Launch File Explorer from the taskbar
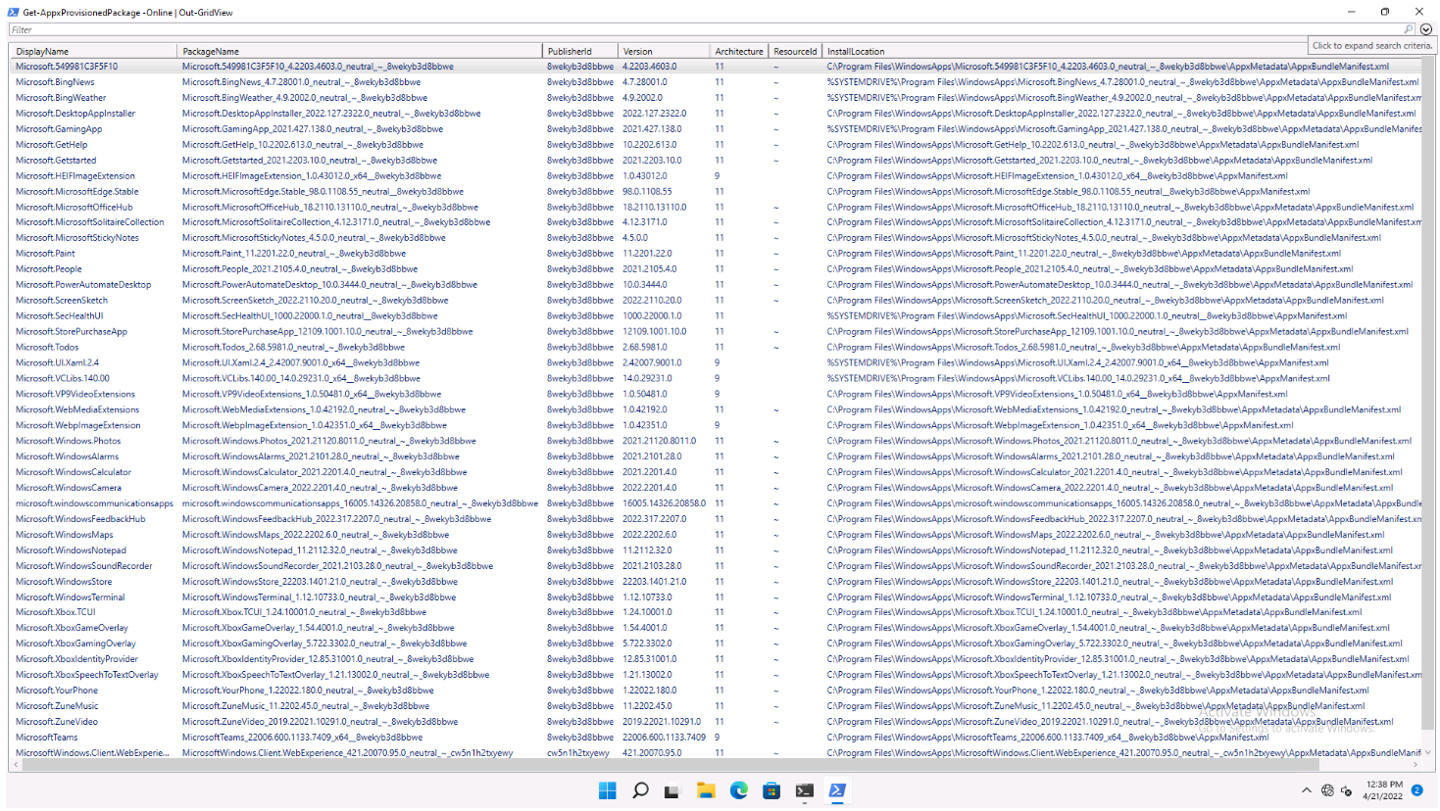 click(x=706, y=791)
